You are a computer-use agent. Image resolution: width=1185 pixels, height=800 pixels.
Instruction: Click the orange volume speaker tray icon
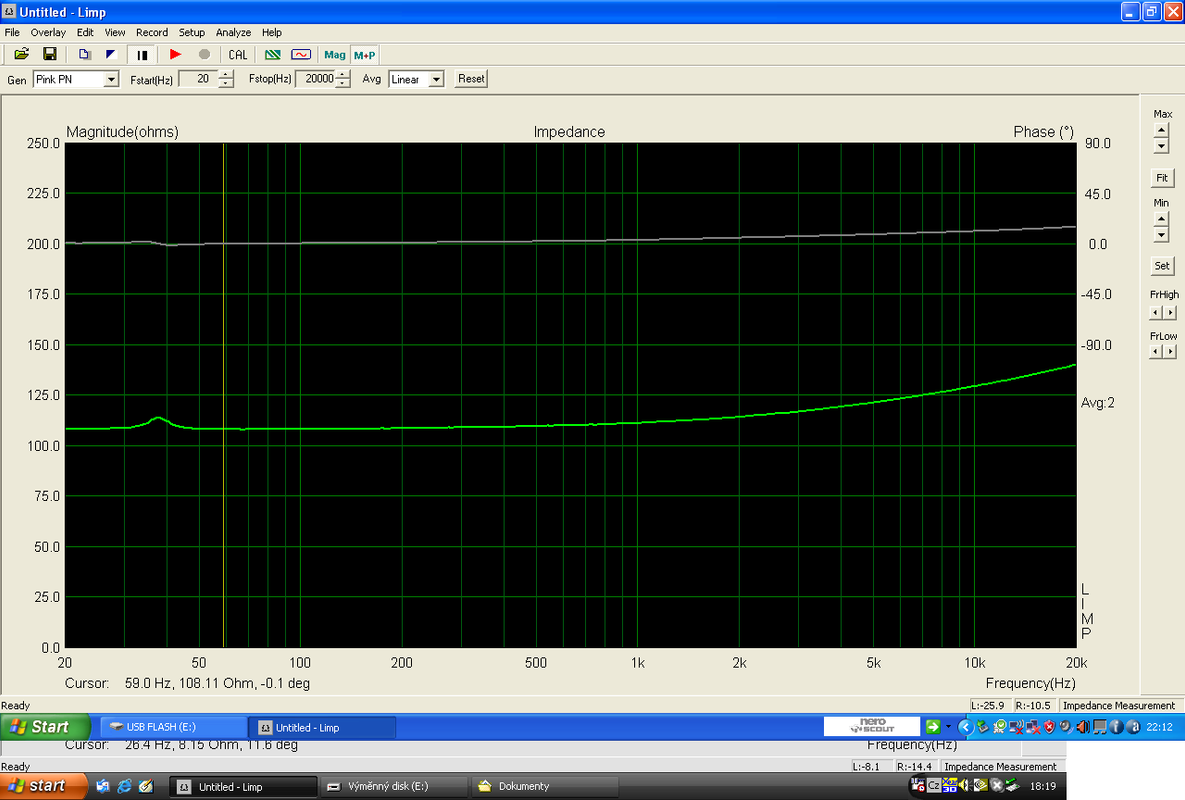(x=1083, y=727)
